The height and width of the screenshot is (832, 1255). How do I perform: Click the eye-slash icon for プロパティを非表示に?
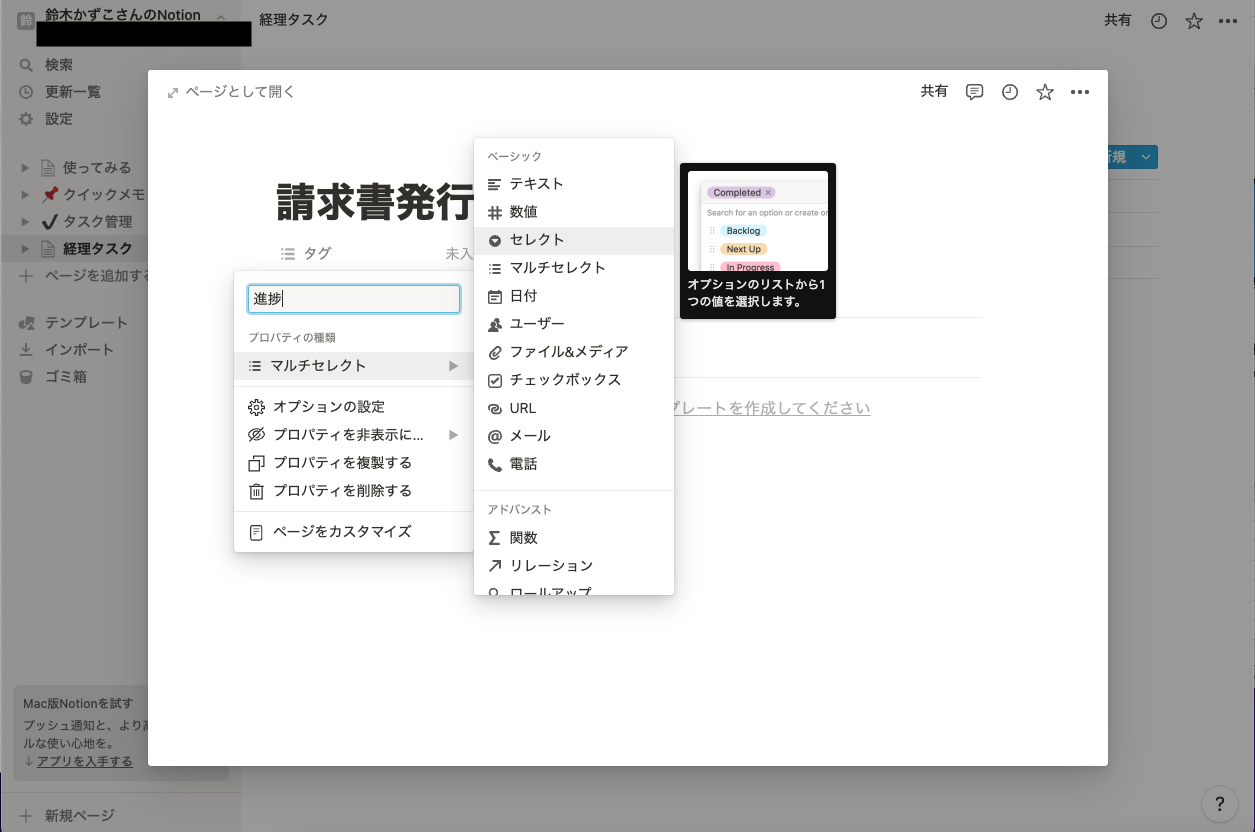256,435
